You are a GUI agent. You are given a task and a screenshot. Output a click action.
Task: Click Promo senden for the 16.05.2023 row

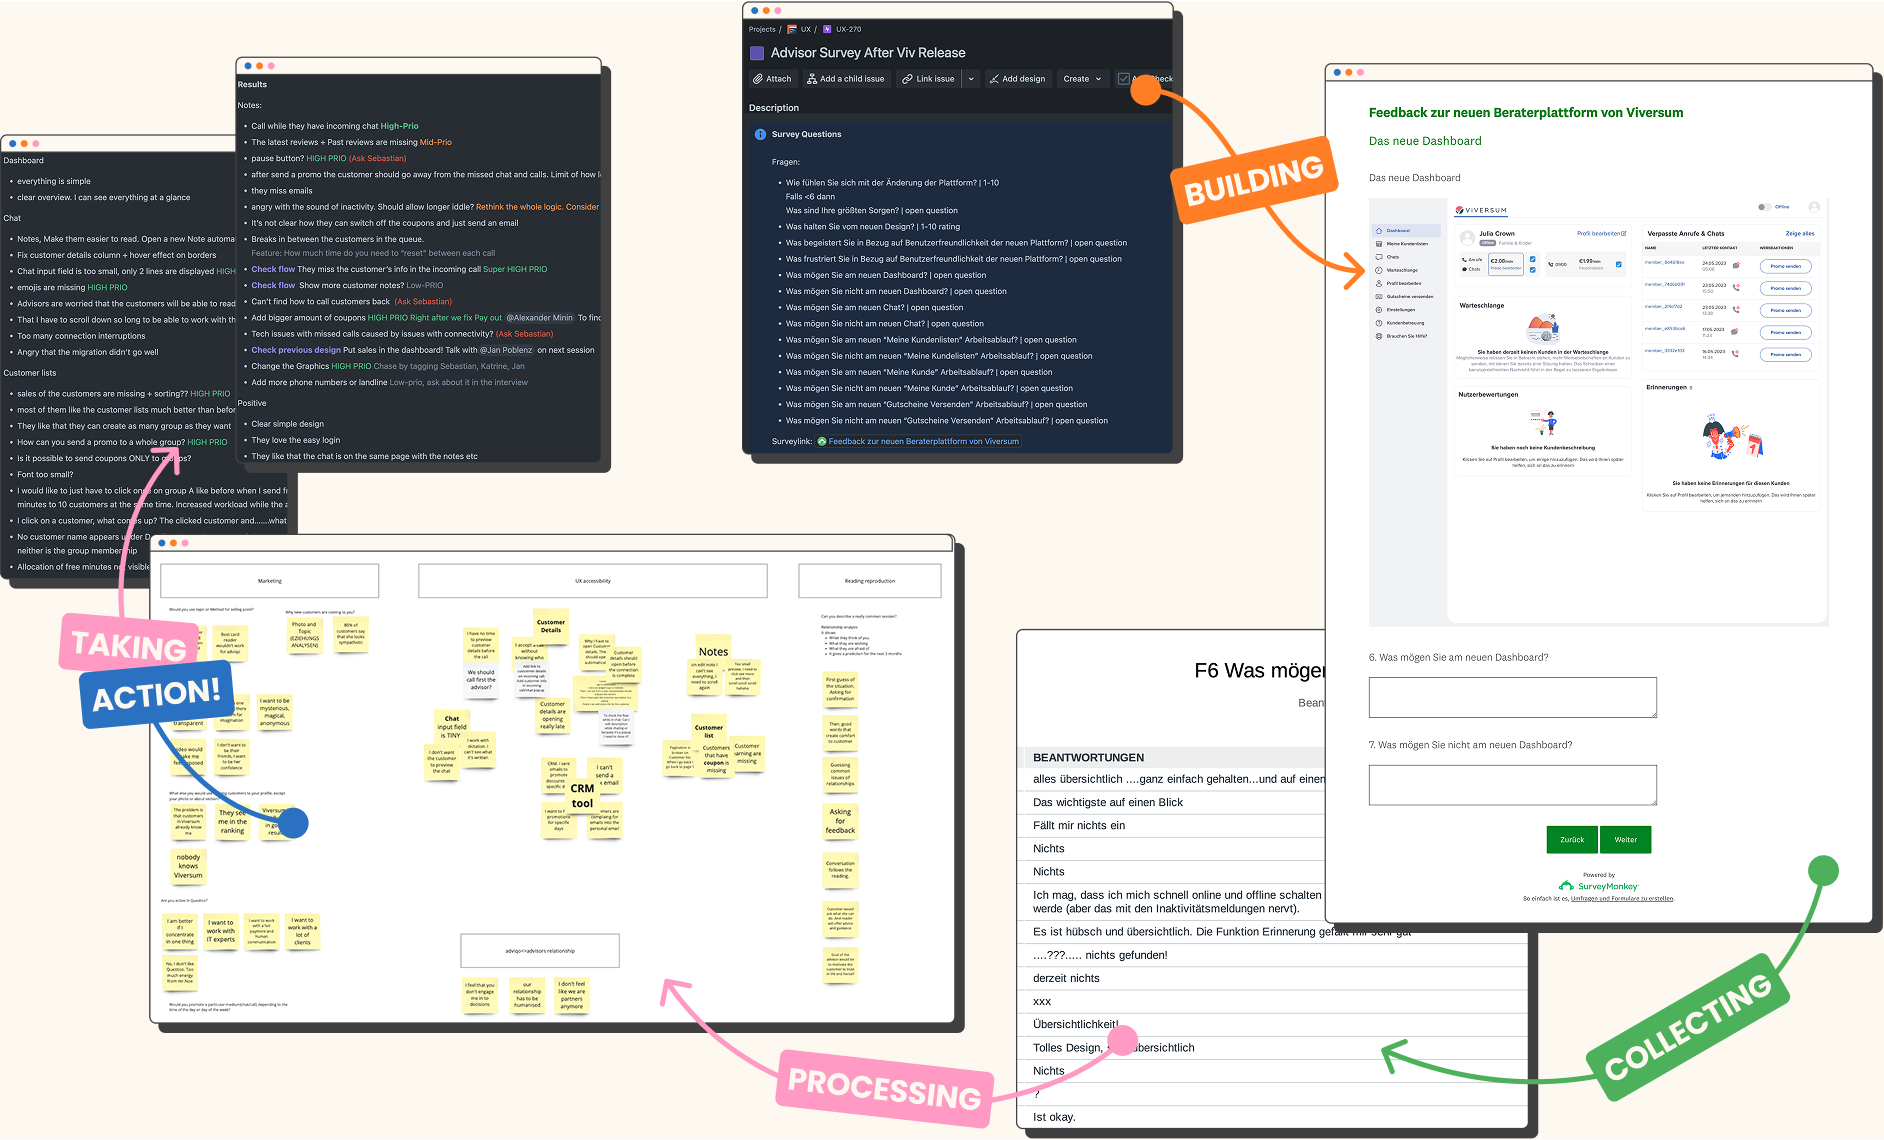tap(1786, 354)
